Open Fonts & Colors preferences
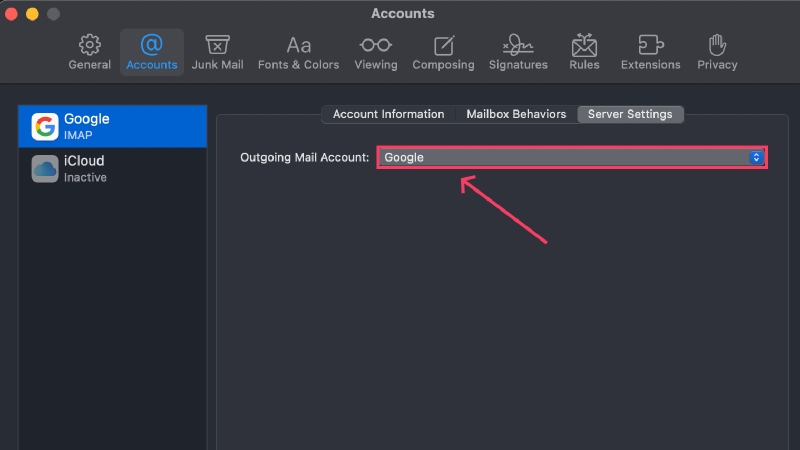Viewport: 800px width, 450px height. [298, 52]
